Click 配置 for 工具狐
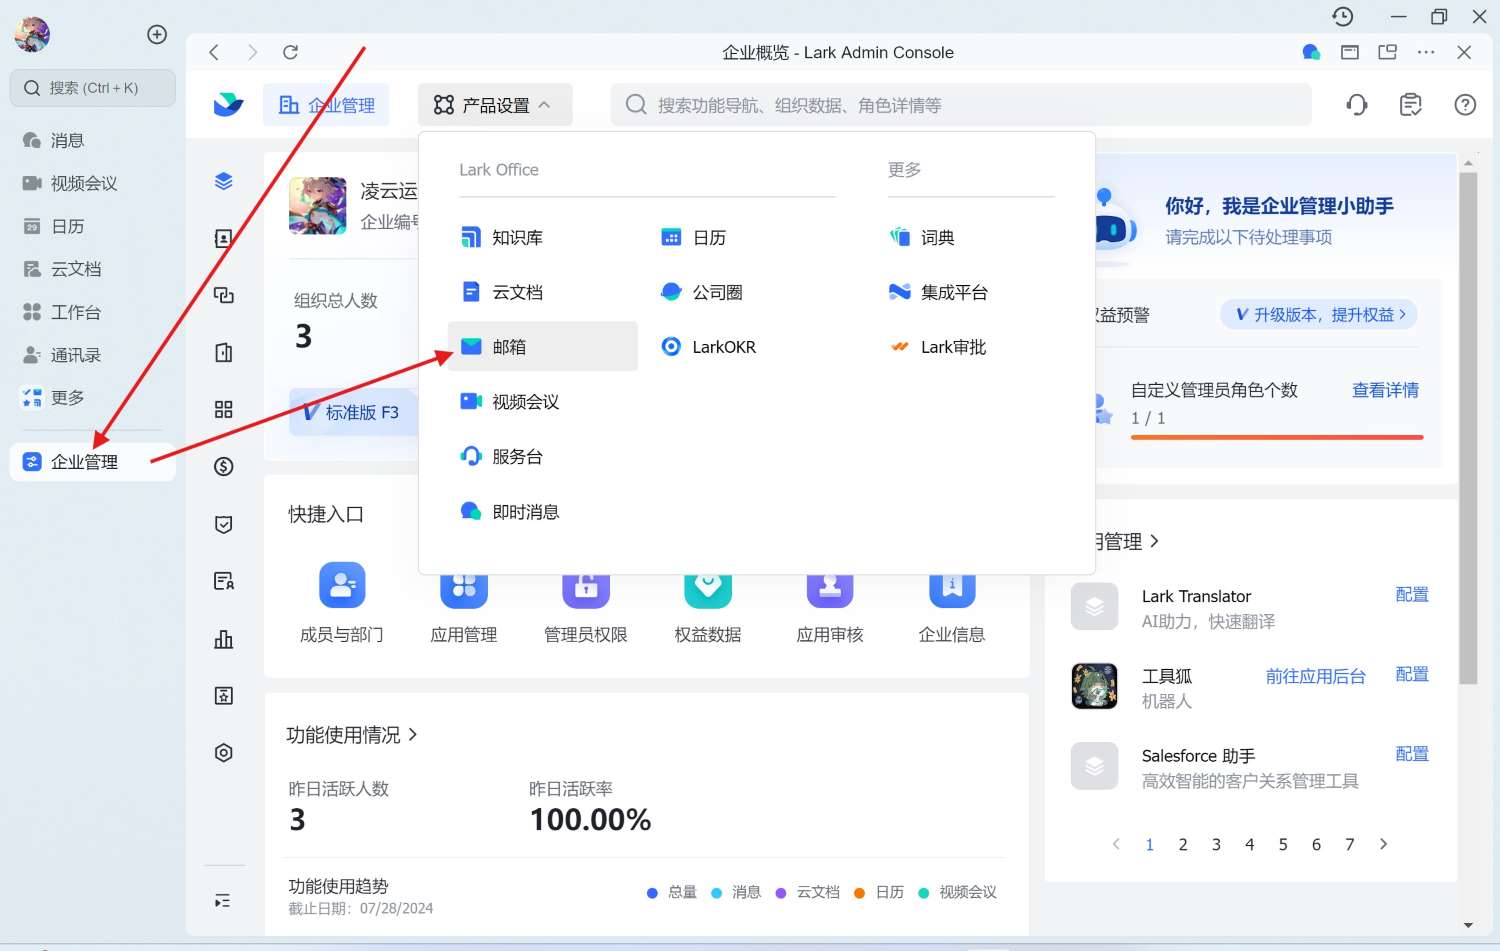 [1412, 674]
